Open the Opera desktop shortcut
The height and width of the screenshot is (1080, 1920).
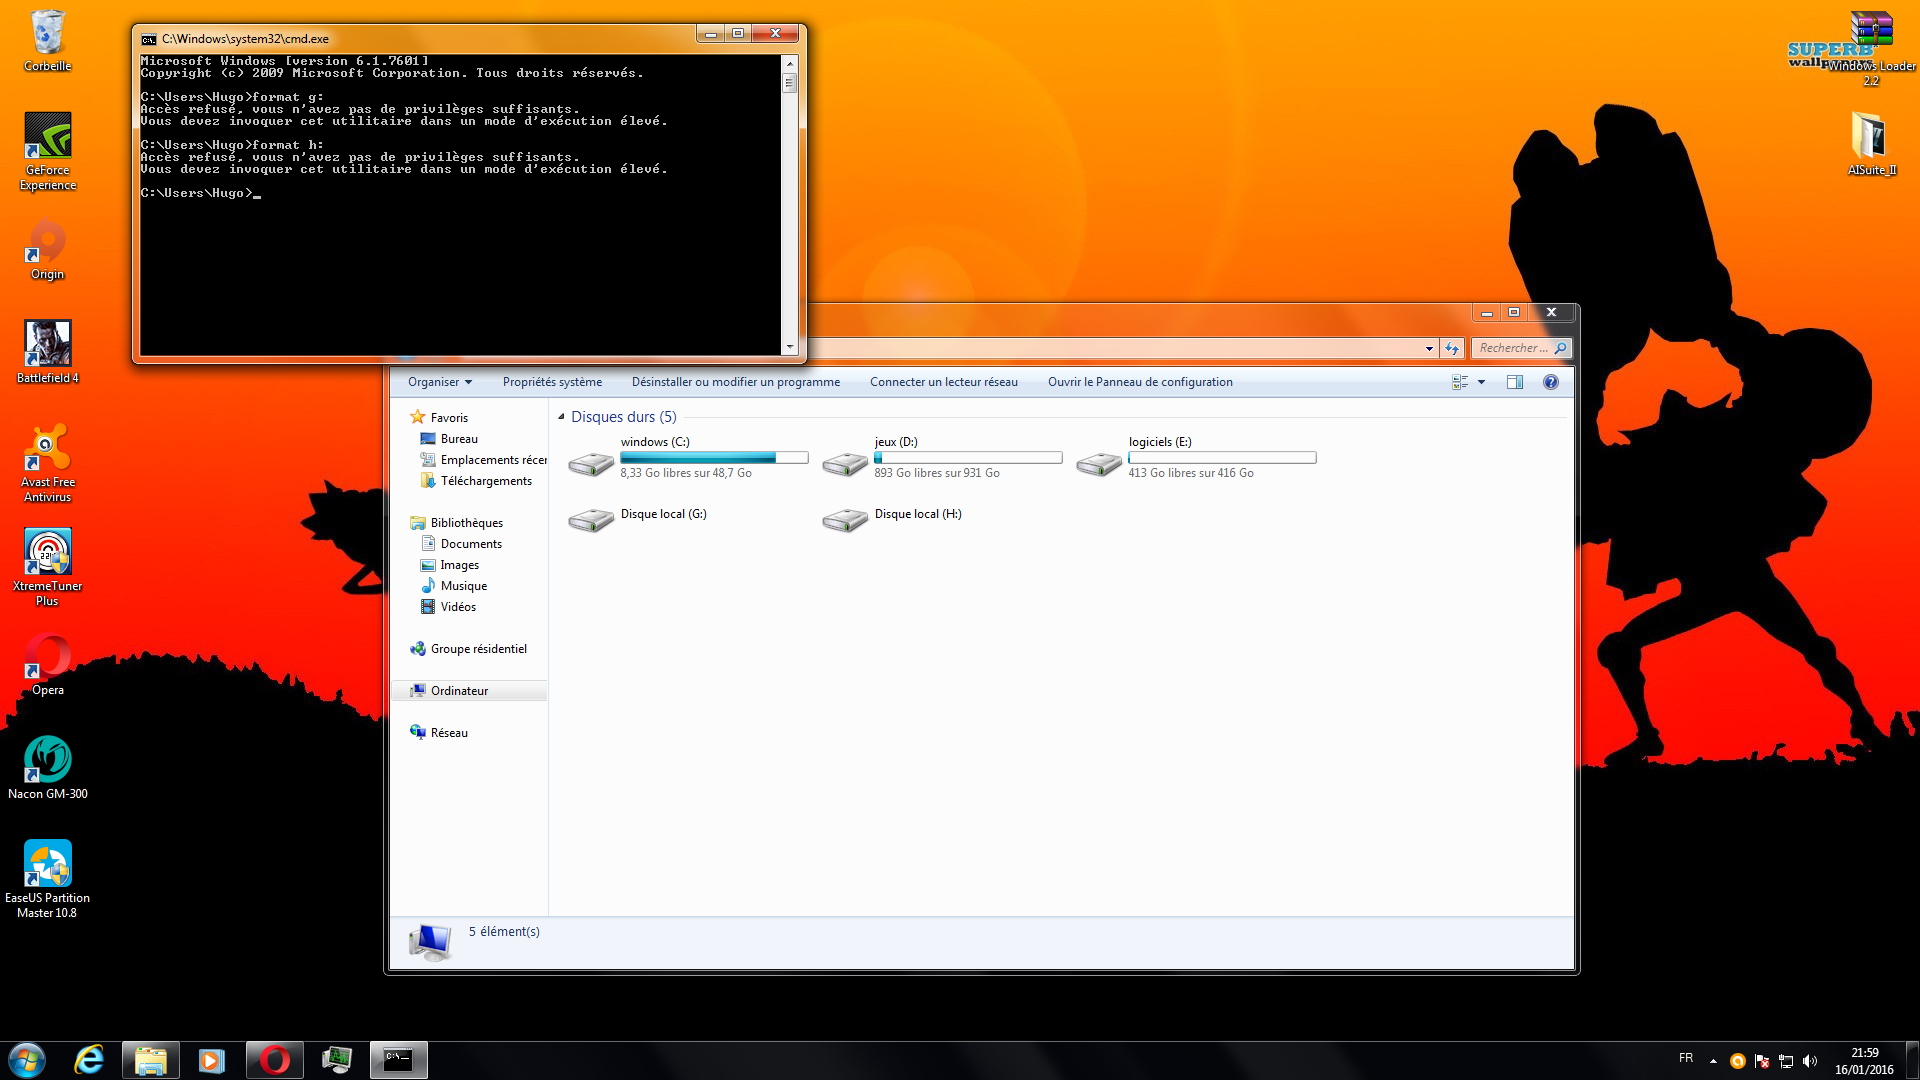click(47, 664)
